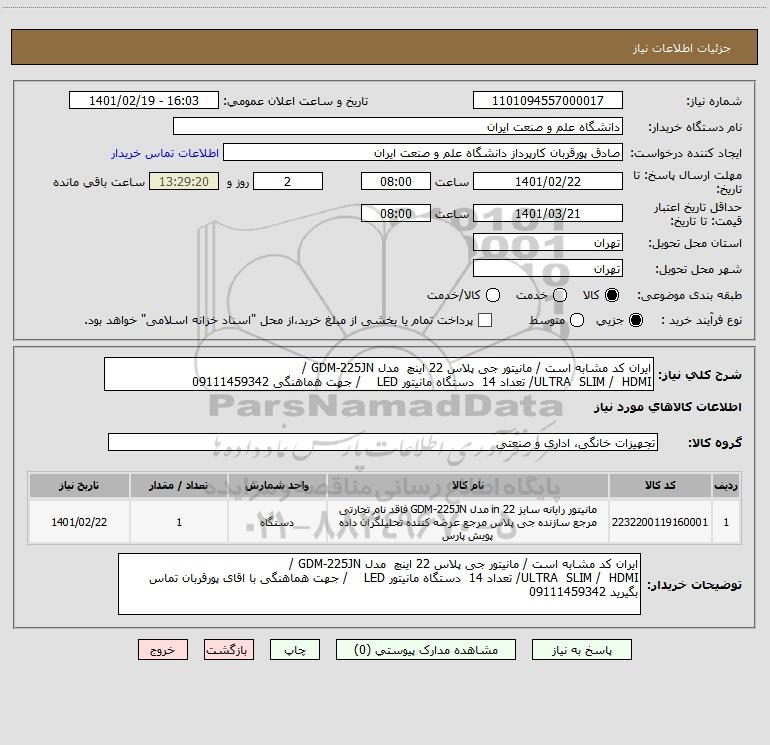Click the بازگشت back button
The image size is (770, 745).
click(x=229, y=650)
